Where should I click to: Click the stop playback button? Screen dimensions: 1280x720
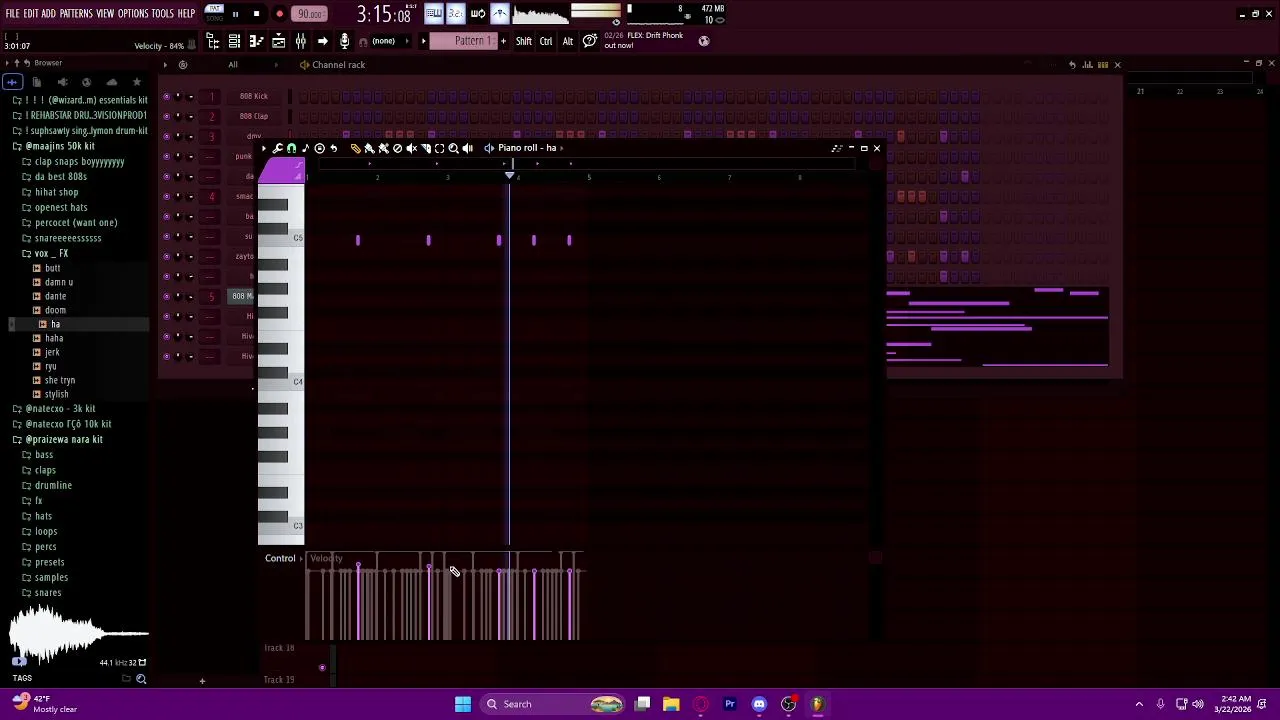click(x=256, y=14)
